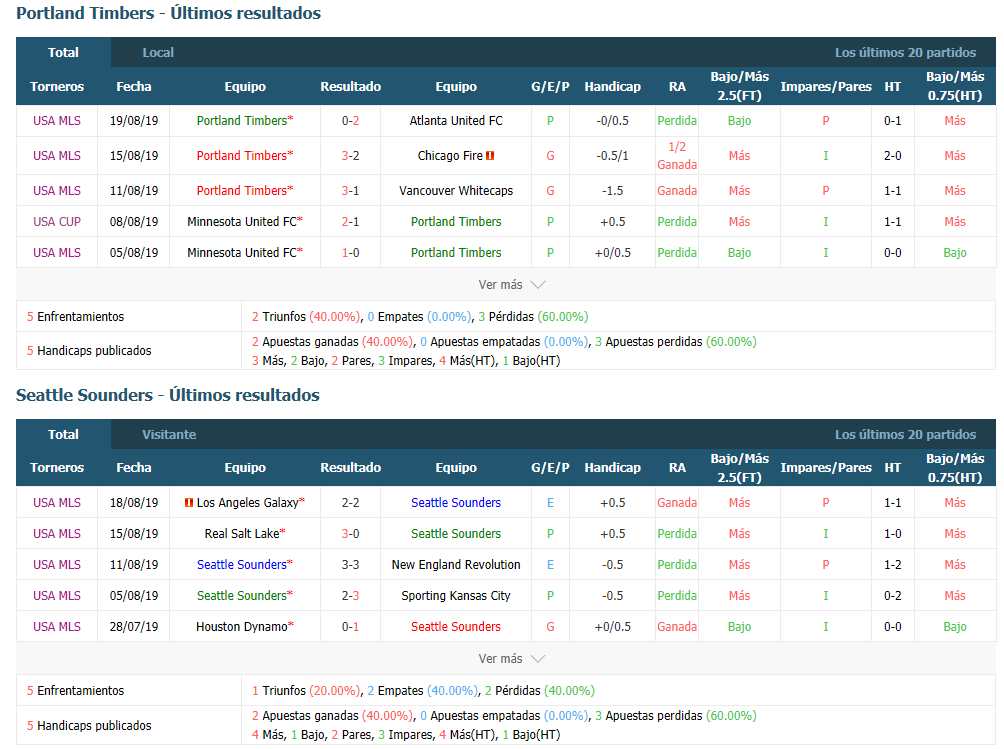Click 1 Triunfos (20.00%) summary text
The width and height of the screenshot is (1004, 749).
click(x=306, y=691)
